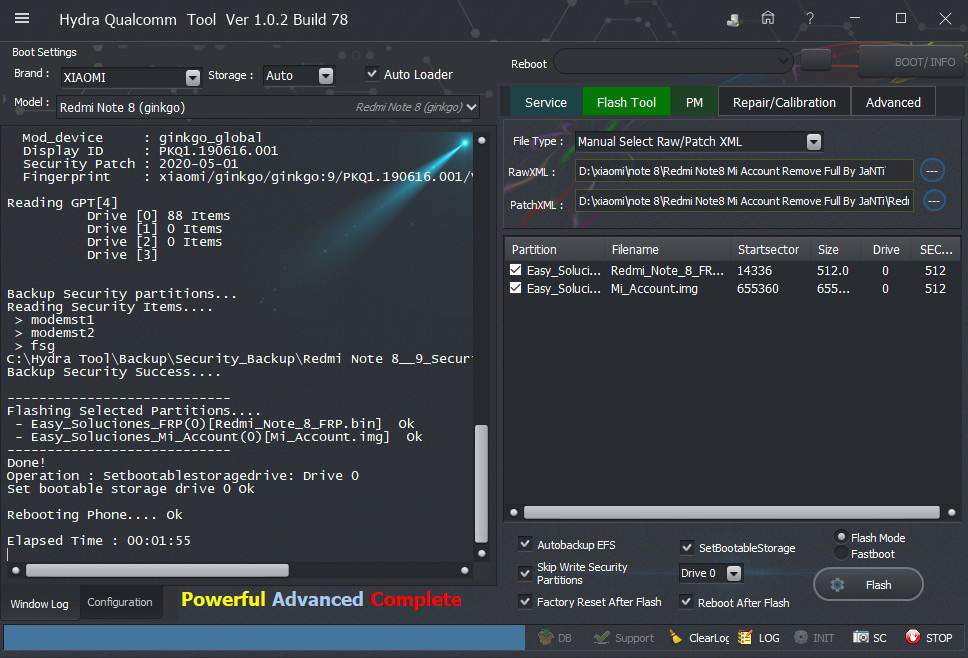Click the ClearLog broom icon
The height and width of the screenshot is (658, 968).
coord(676,637)
